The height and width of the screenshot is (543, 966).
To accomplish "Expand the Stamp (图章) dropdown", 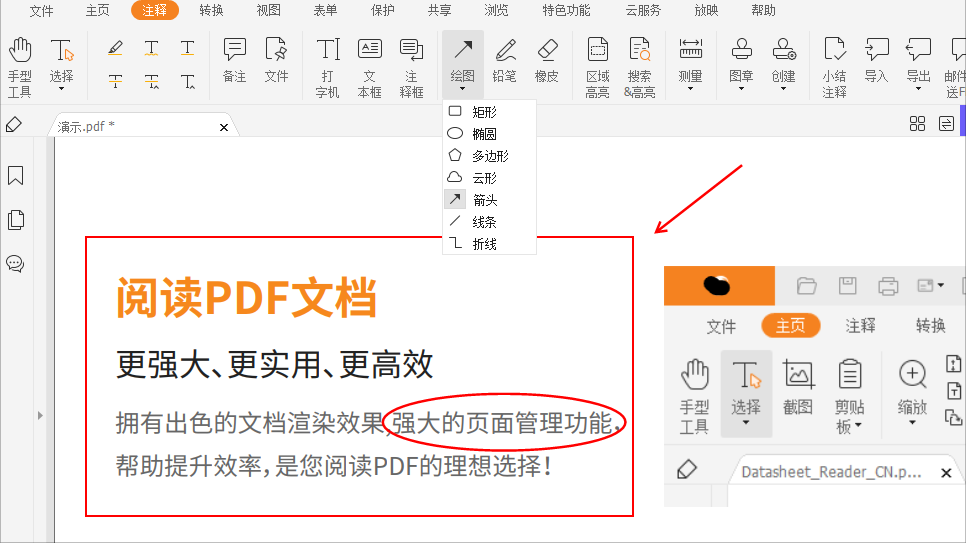I will [741, 88].
